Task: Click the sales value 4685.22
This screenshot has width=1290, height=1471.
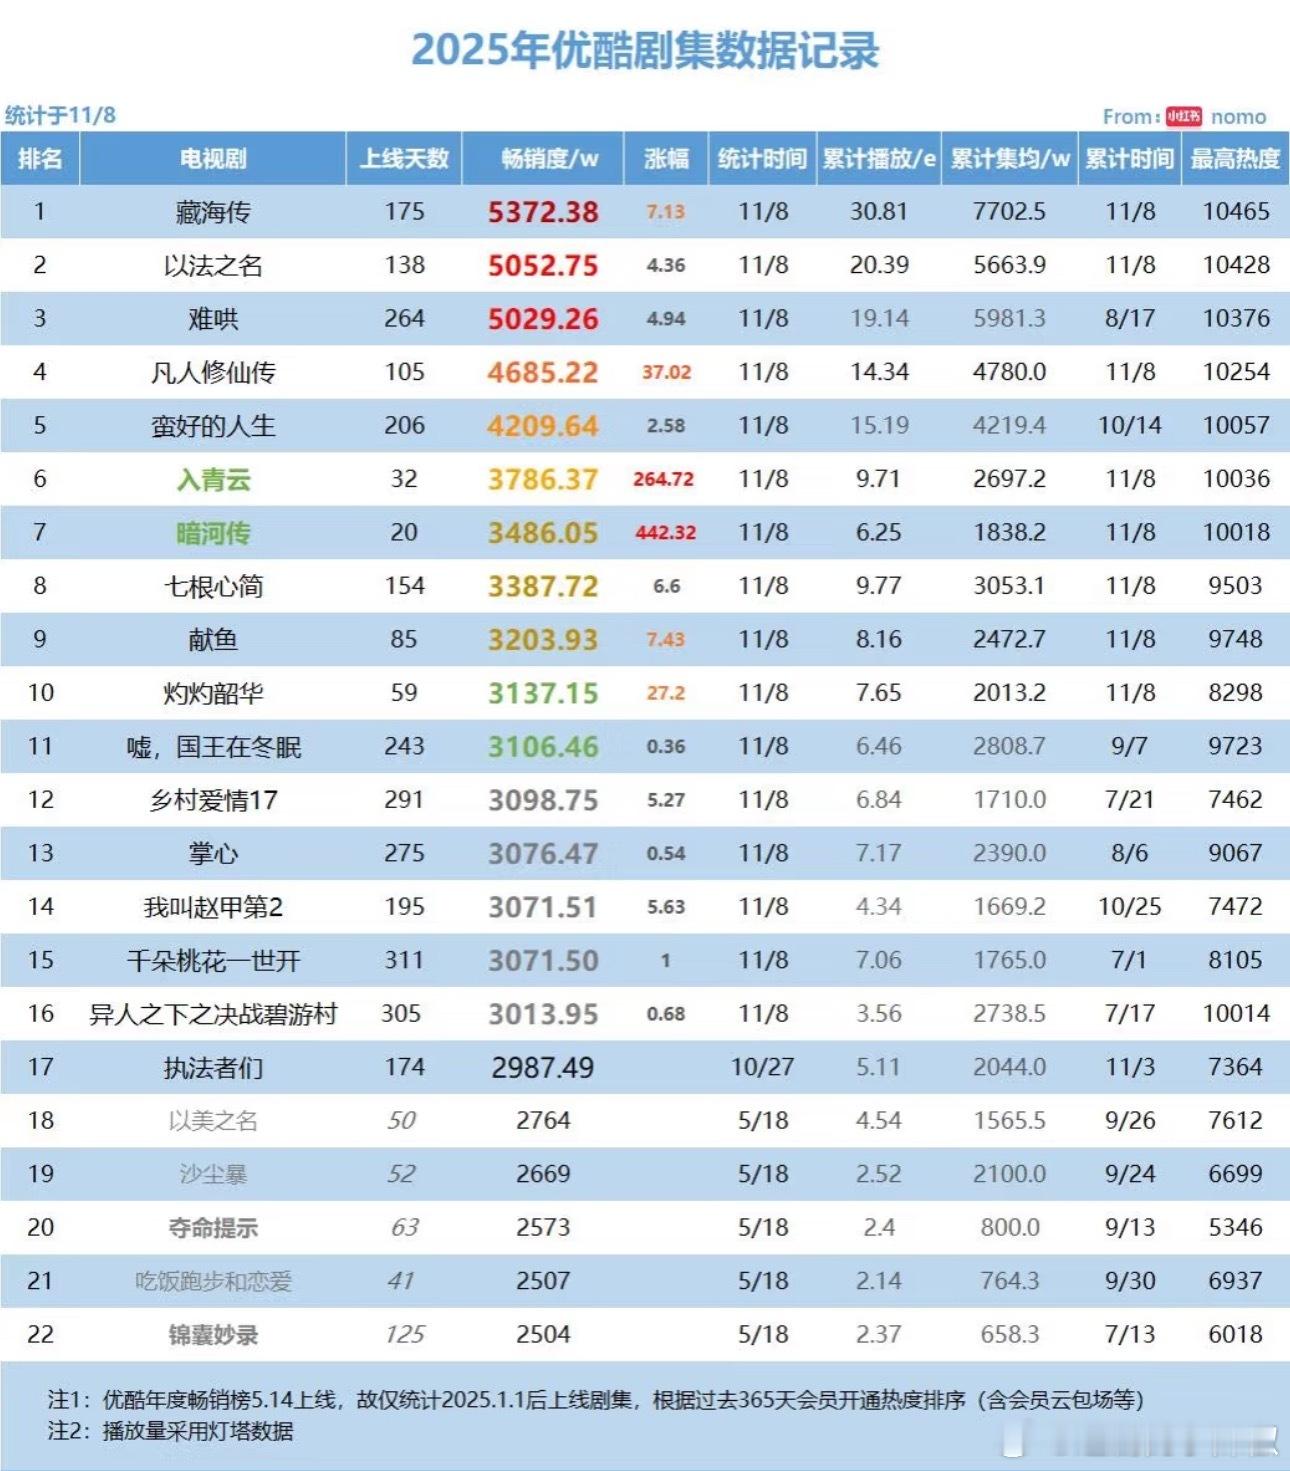Action: (543, 373)
